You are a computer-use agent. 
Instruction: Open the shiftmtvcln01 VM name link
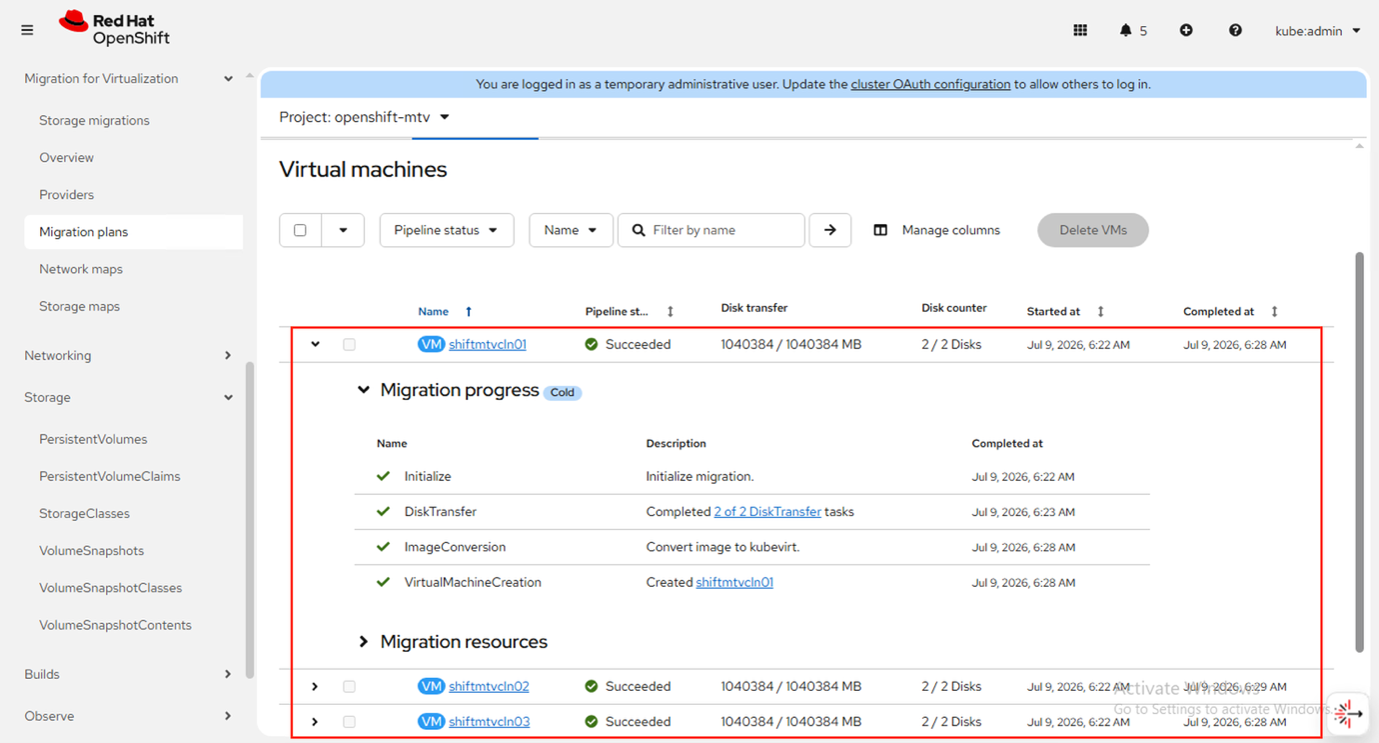pos(487,344)
